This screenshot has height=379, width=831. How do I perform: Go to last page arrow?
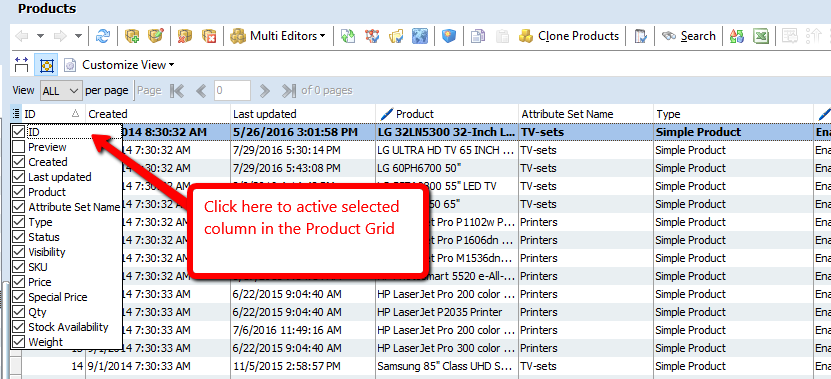[289, 91]
